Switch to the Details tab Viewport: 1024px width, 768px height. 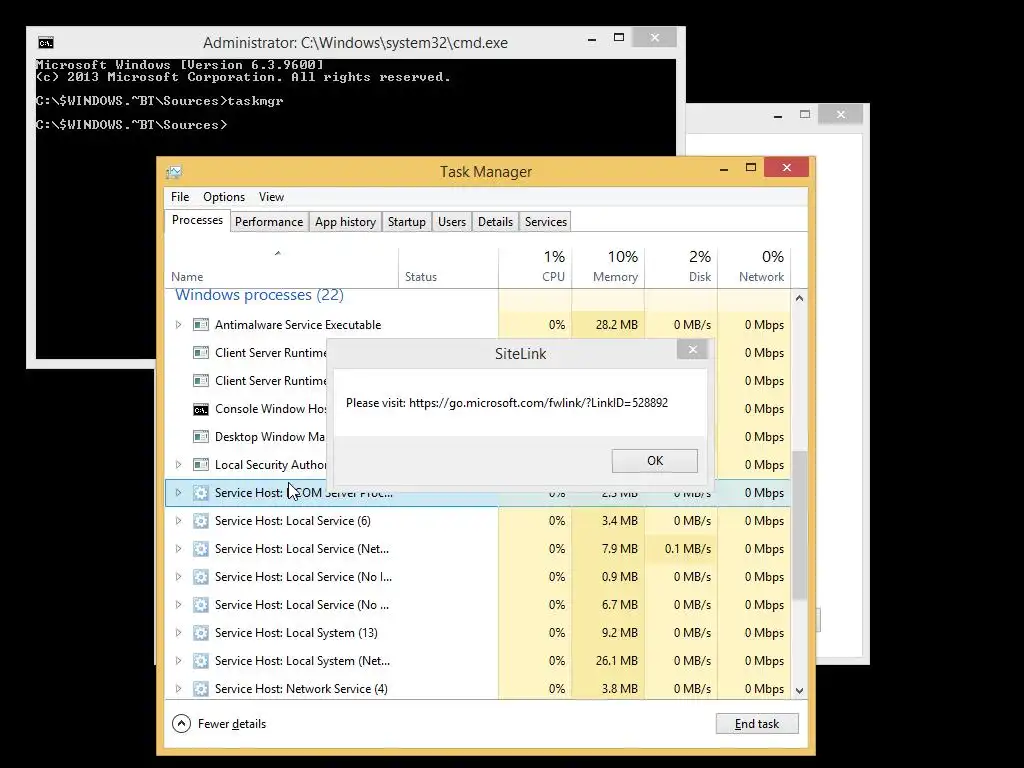[x=495, y=222]
